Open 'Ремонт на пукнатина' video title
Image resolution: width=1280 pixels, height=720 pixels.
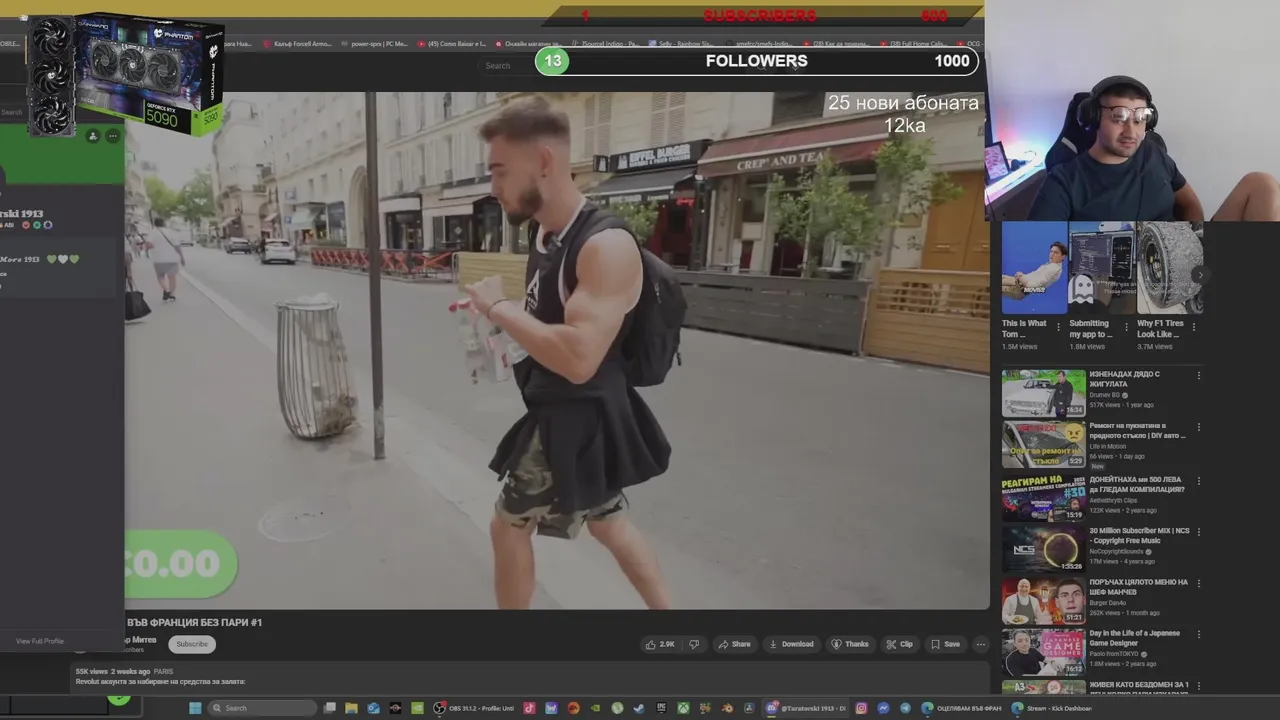pyautogui.click(x=1137, y=430)
